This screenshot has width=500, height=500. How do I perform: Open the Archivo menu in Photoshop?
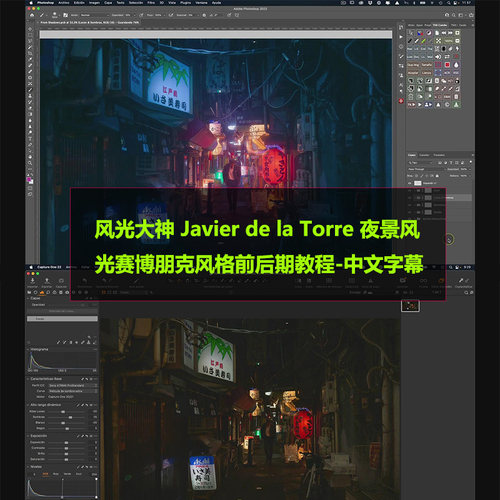click(64, 3)
